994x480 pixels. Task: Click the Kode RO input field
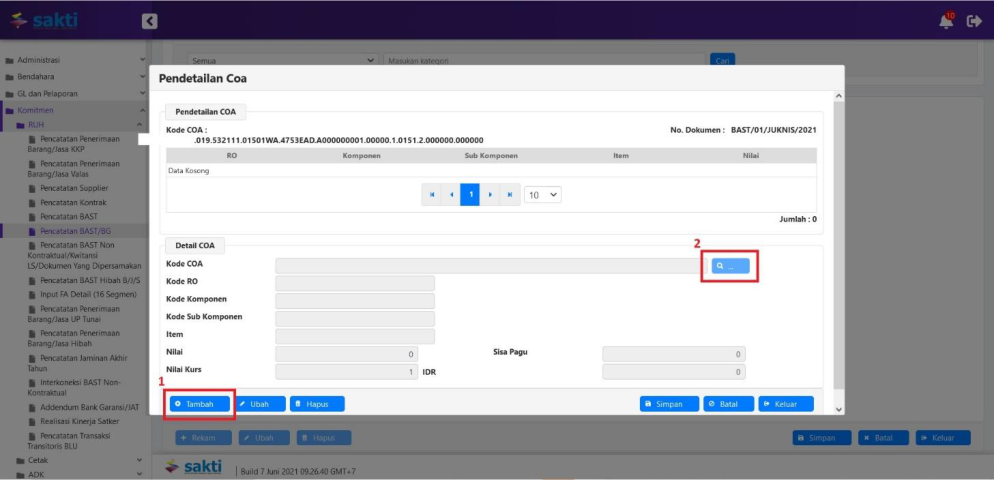tap(354, 283)
